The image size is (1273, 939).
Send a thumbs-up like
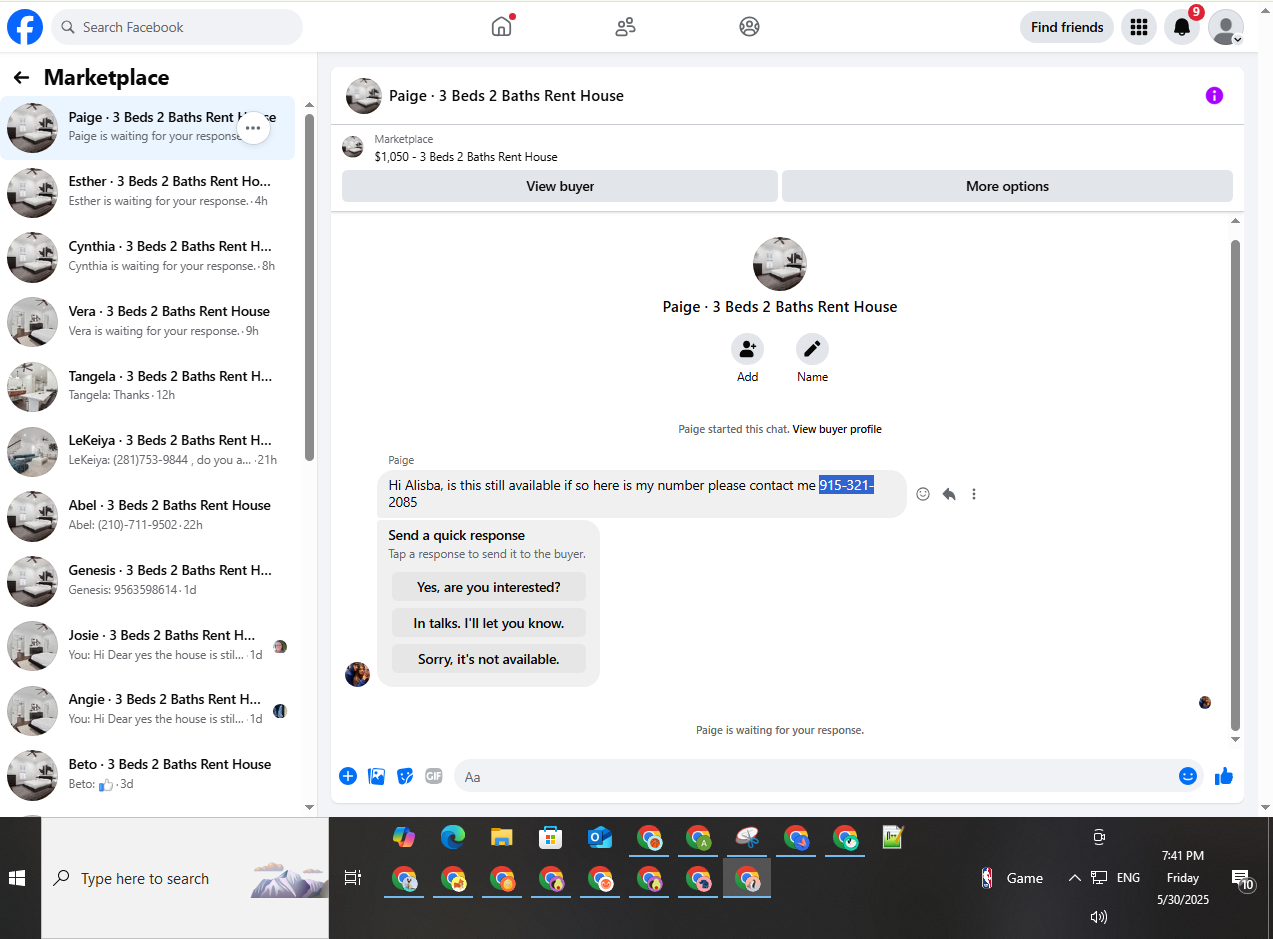coord(1224,776)
